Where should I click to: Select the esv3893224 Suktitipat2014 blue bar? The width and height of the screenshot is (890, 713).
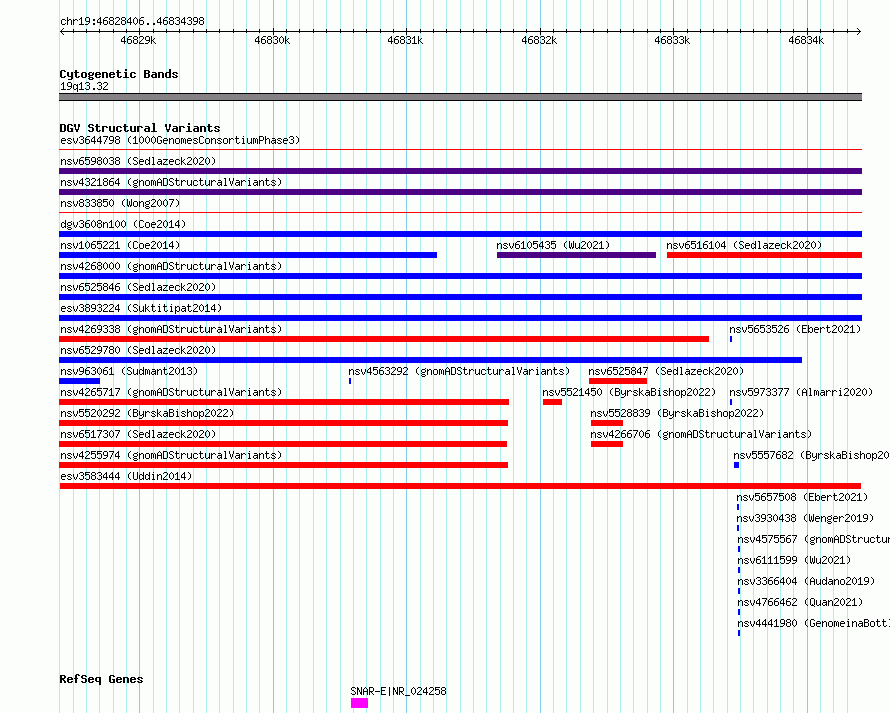460,318
